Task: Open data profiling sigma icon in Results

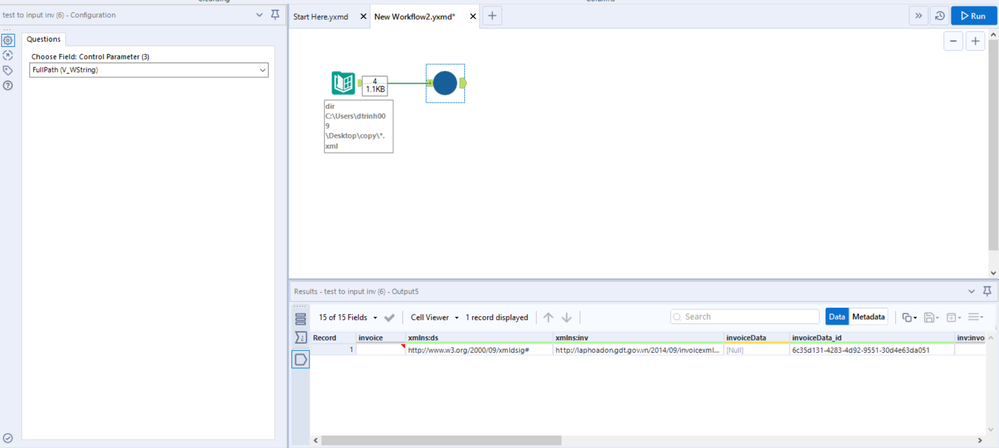Action: (x=300, y=338)
